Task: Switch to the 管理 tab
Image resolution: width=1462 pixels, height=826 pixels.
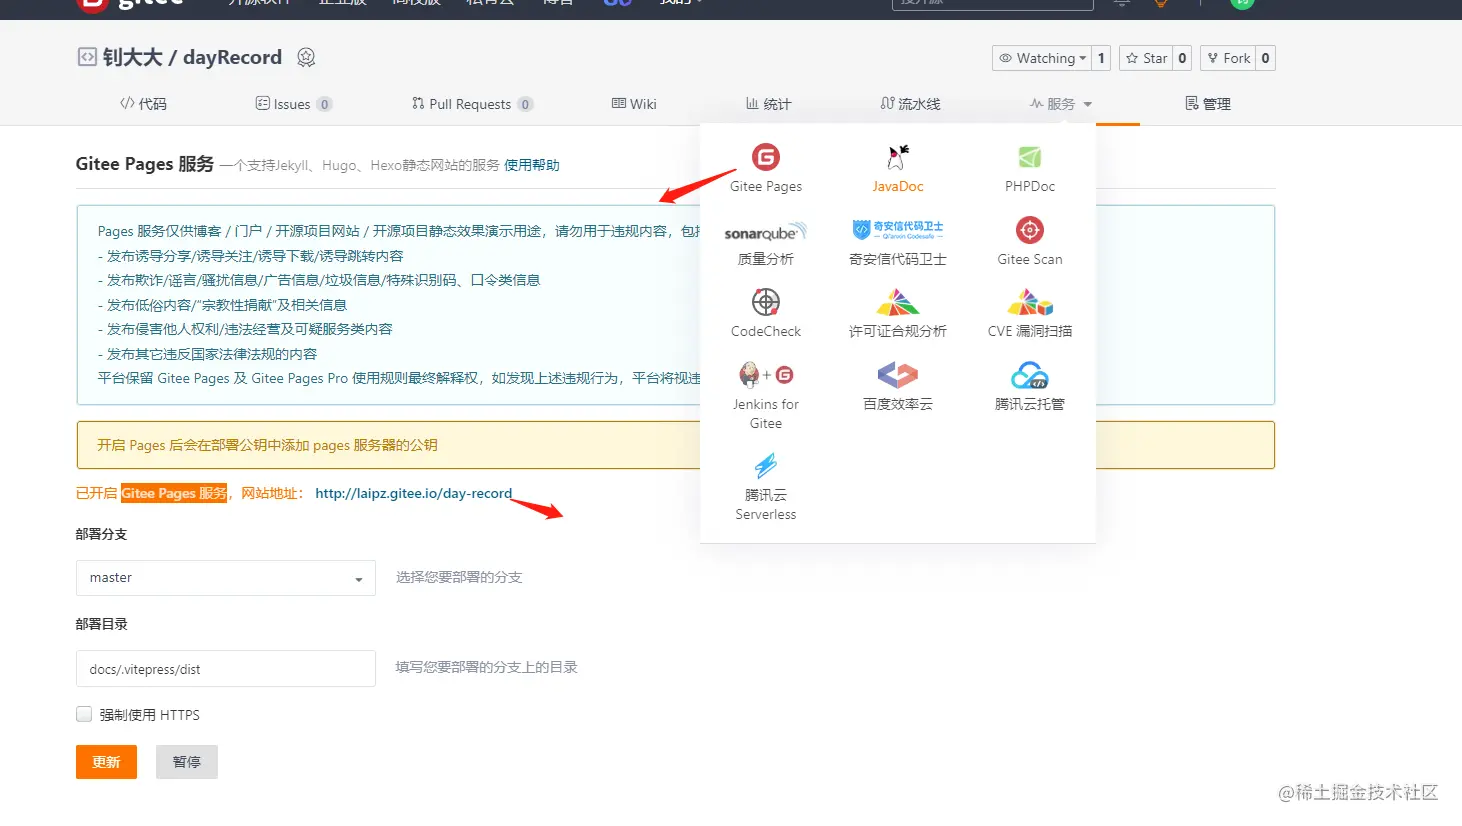Action: [1207, 104]
